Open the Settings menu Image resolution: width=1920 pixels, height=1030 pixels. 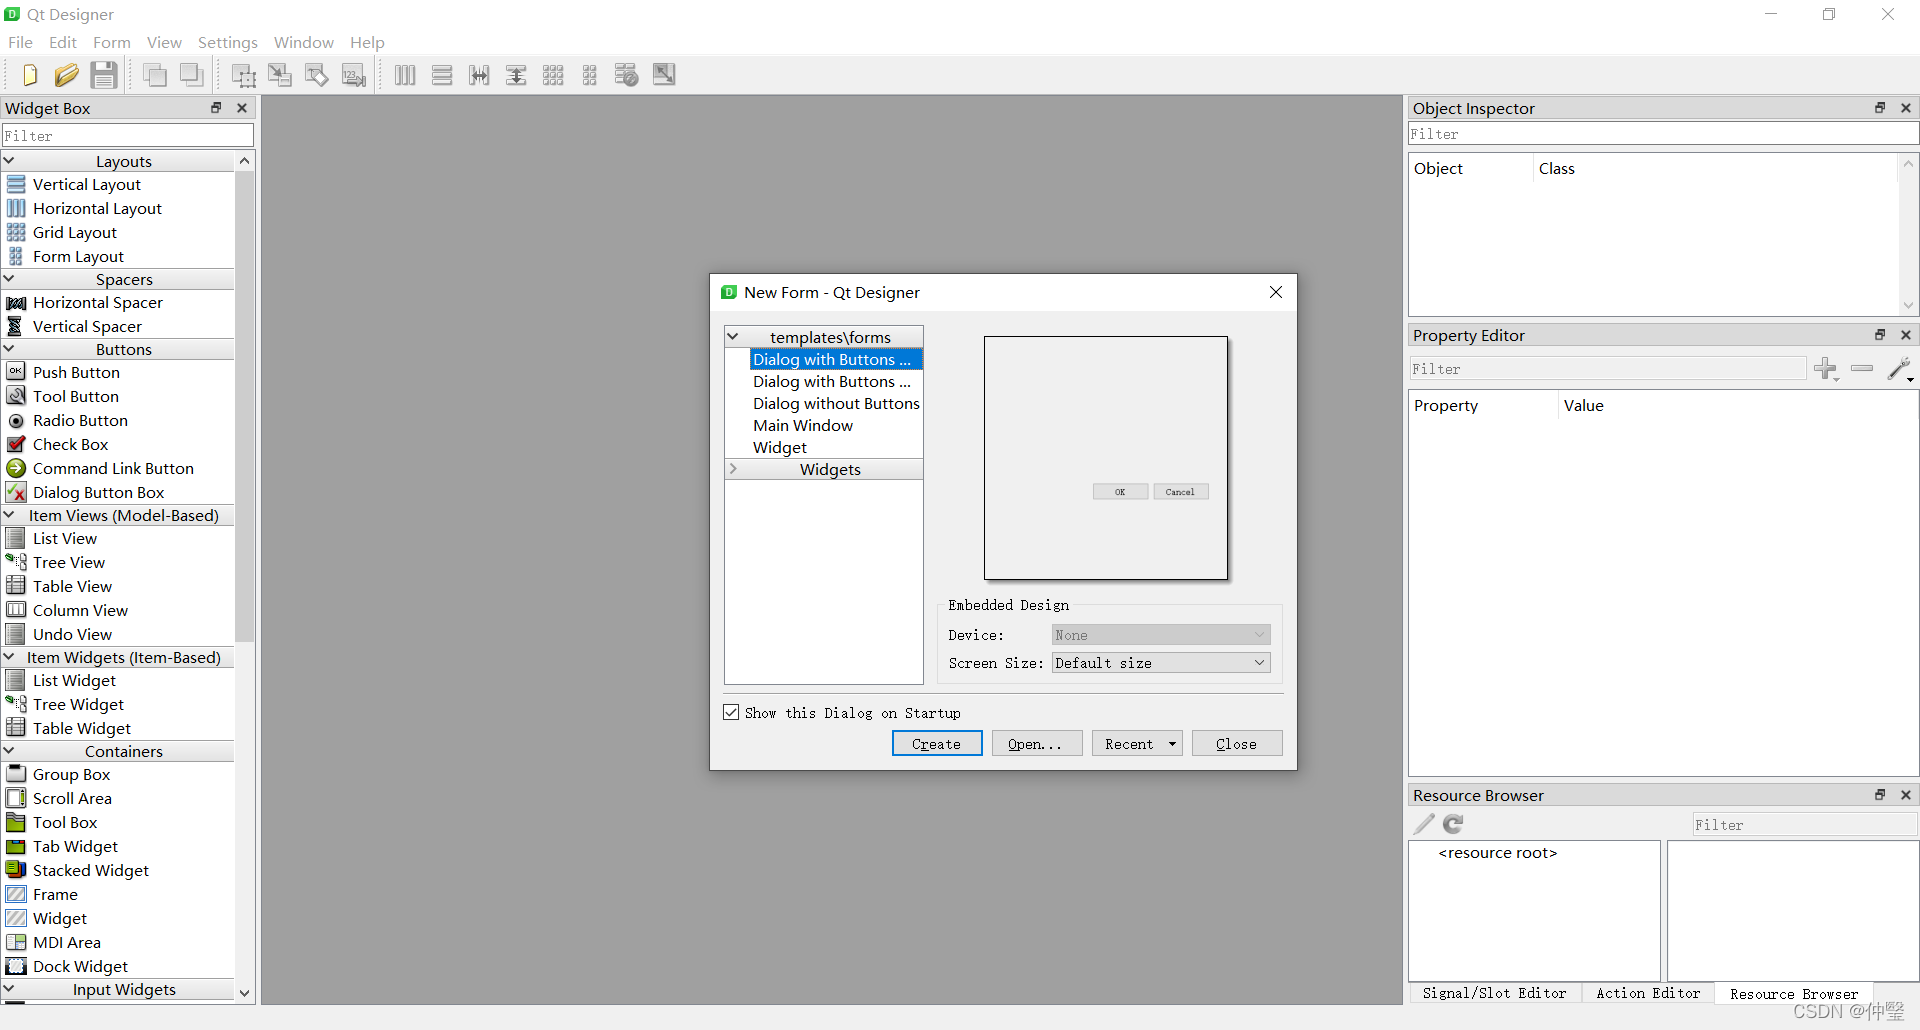pyautogui.click(x=228, y=42)
